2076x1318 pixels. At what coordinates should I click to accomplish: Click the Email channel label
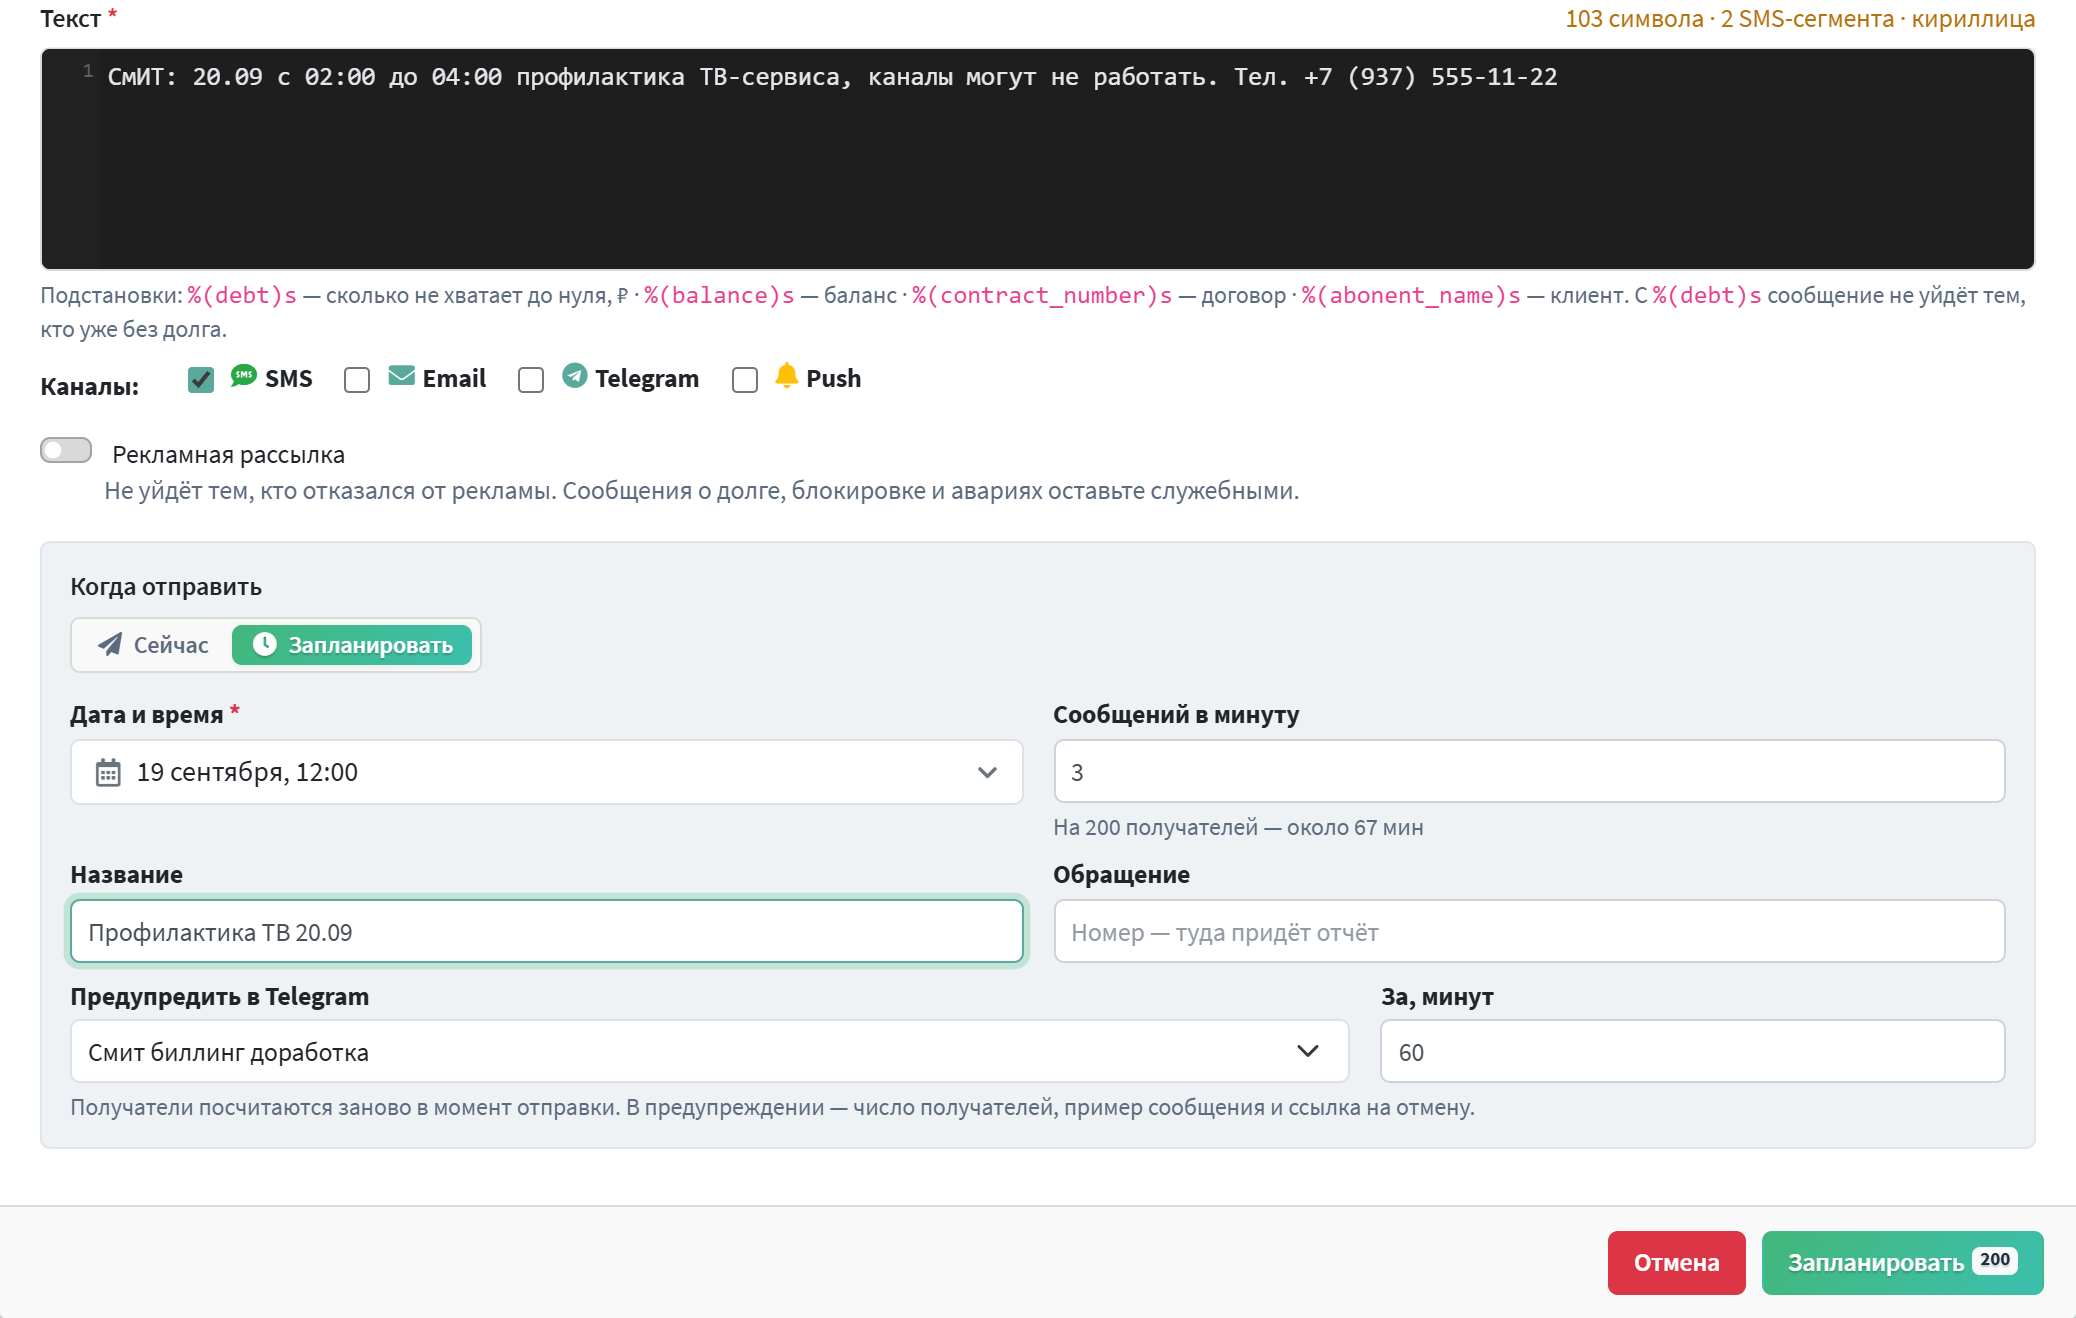pyautogui.click(x=454, y=379)
